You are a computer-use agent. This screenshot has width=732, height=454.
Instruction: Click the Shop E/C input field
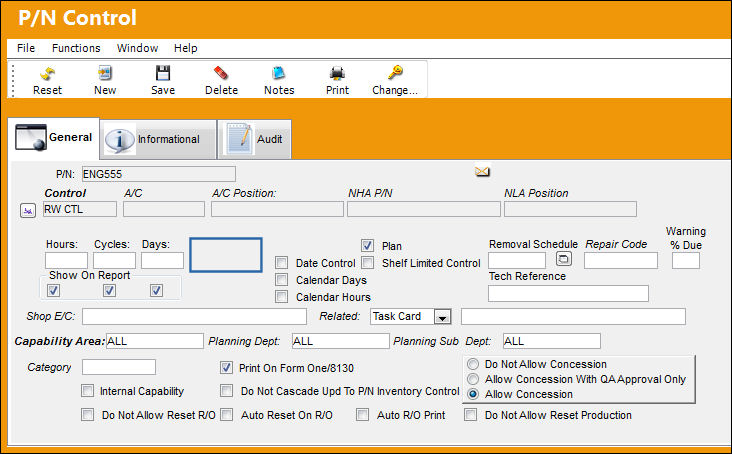point(195,316)
